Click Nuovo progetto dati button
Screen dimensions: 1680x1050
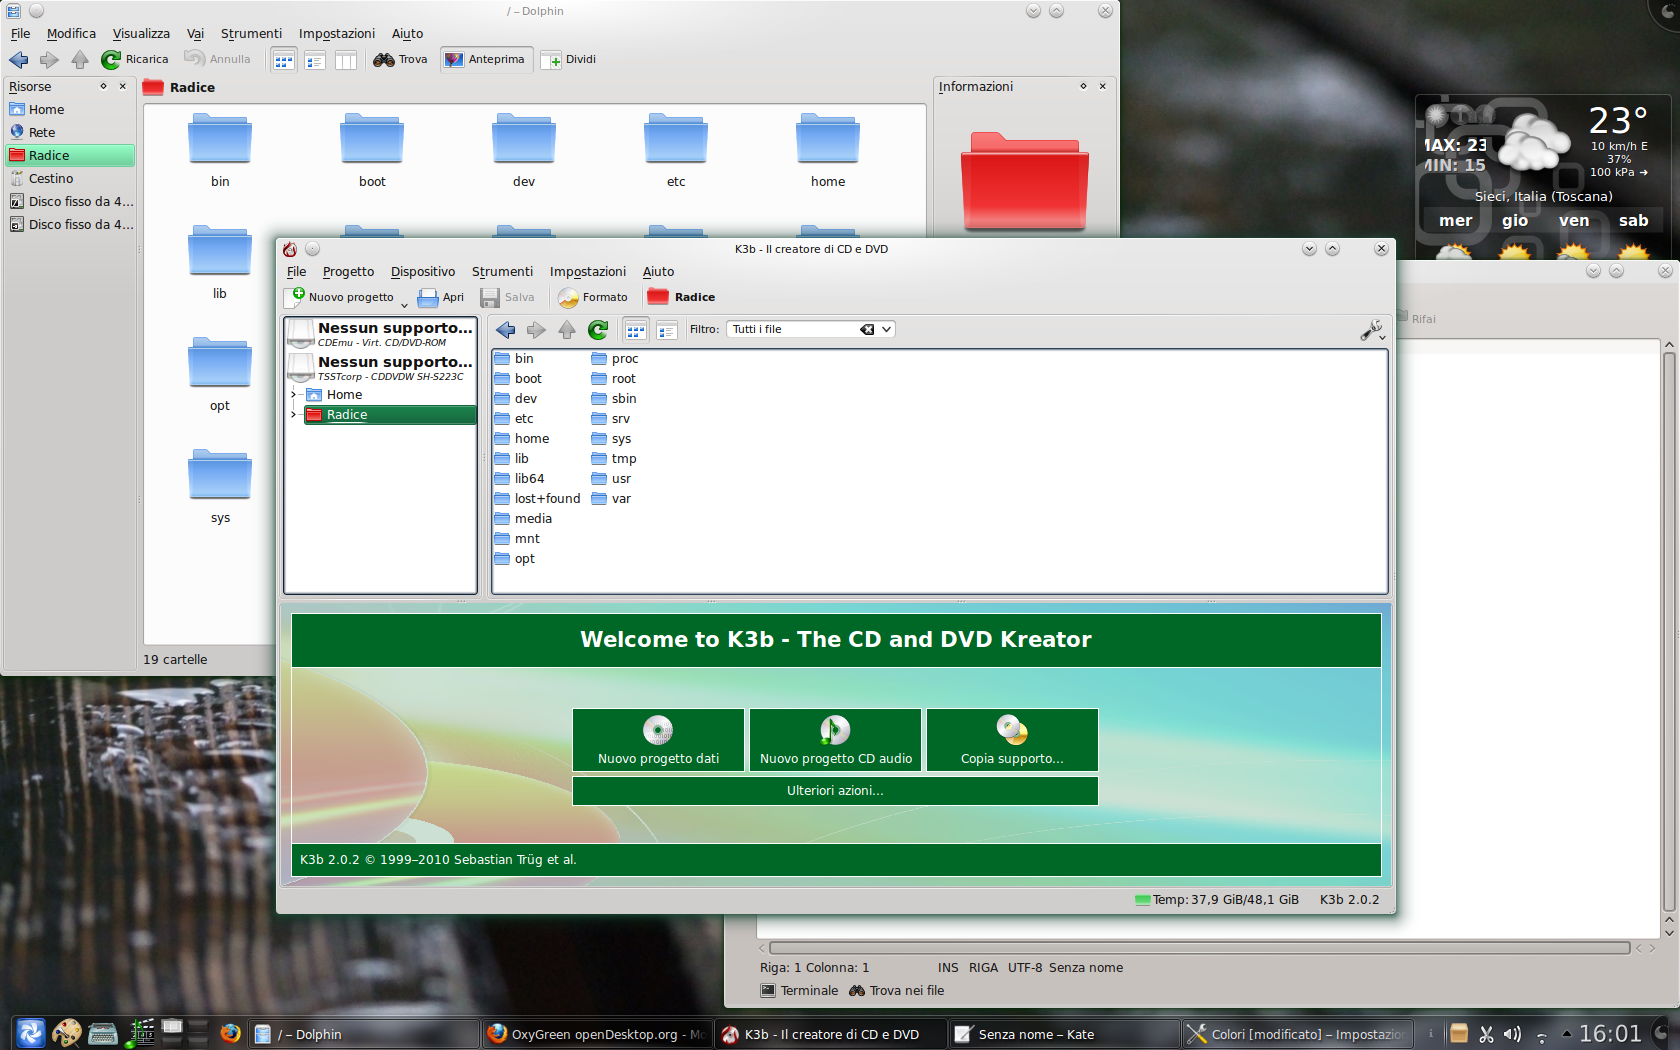[658, 740]
